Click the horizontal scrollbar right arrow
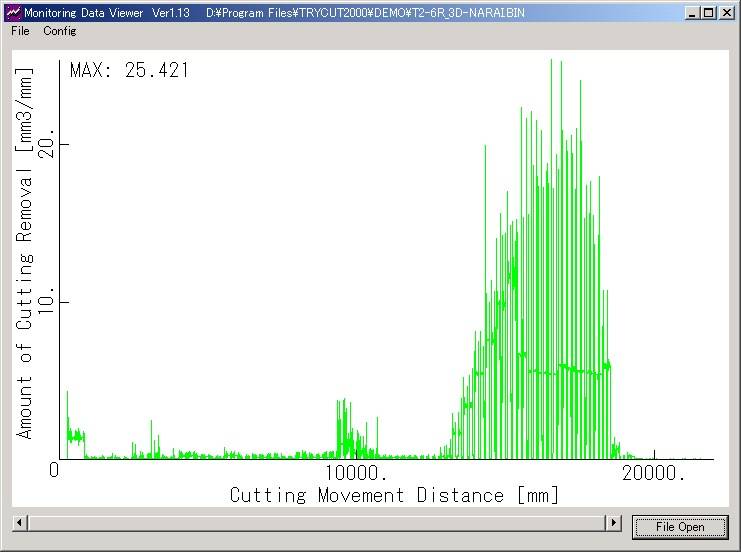Viewport: 741px width, 552px height. 613,523
